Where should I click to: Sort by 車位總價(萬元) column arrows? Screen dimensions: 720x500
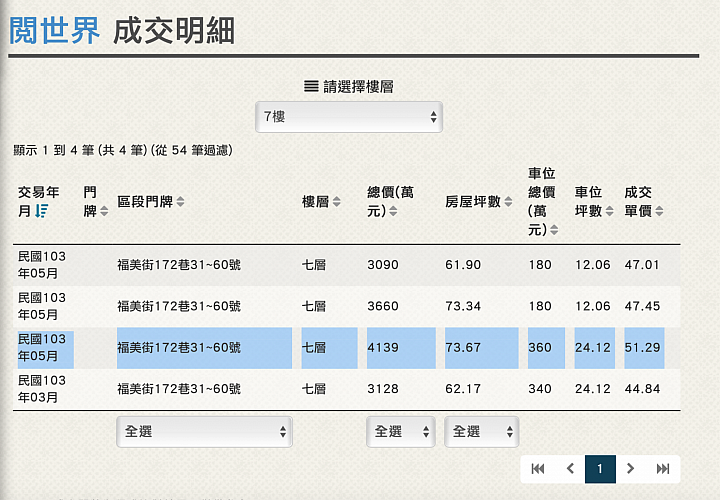pos(554,230)
